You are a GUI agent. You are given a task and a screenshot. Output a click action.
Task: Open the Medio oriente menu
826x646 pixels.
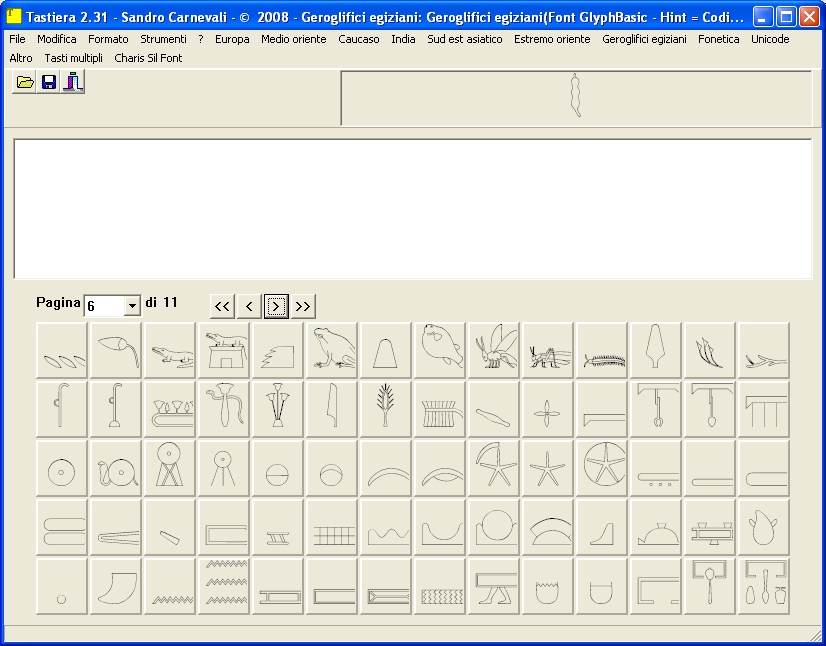pyautogui.click(x=293, y=39)
